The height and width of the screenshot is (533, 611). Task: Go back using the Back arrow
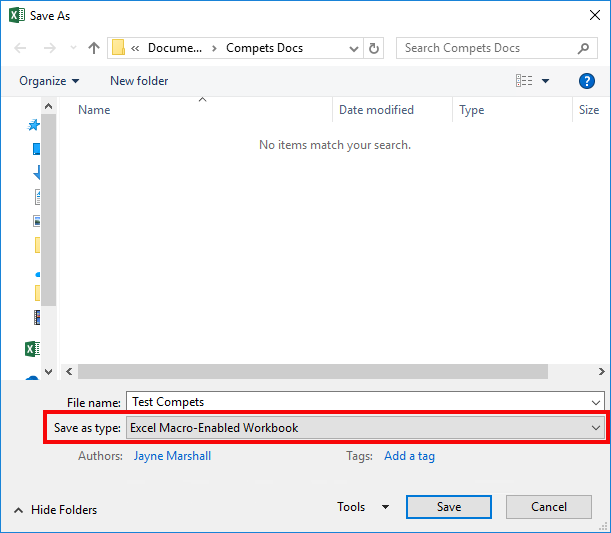pyautogui.click(x=20, y=48)
